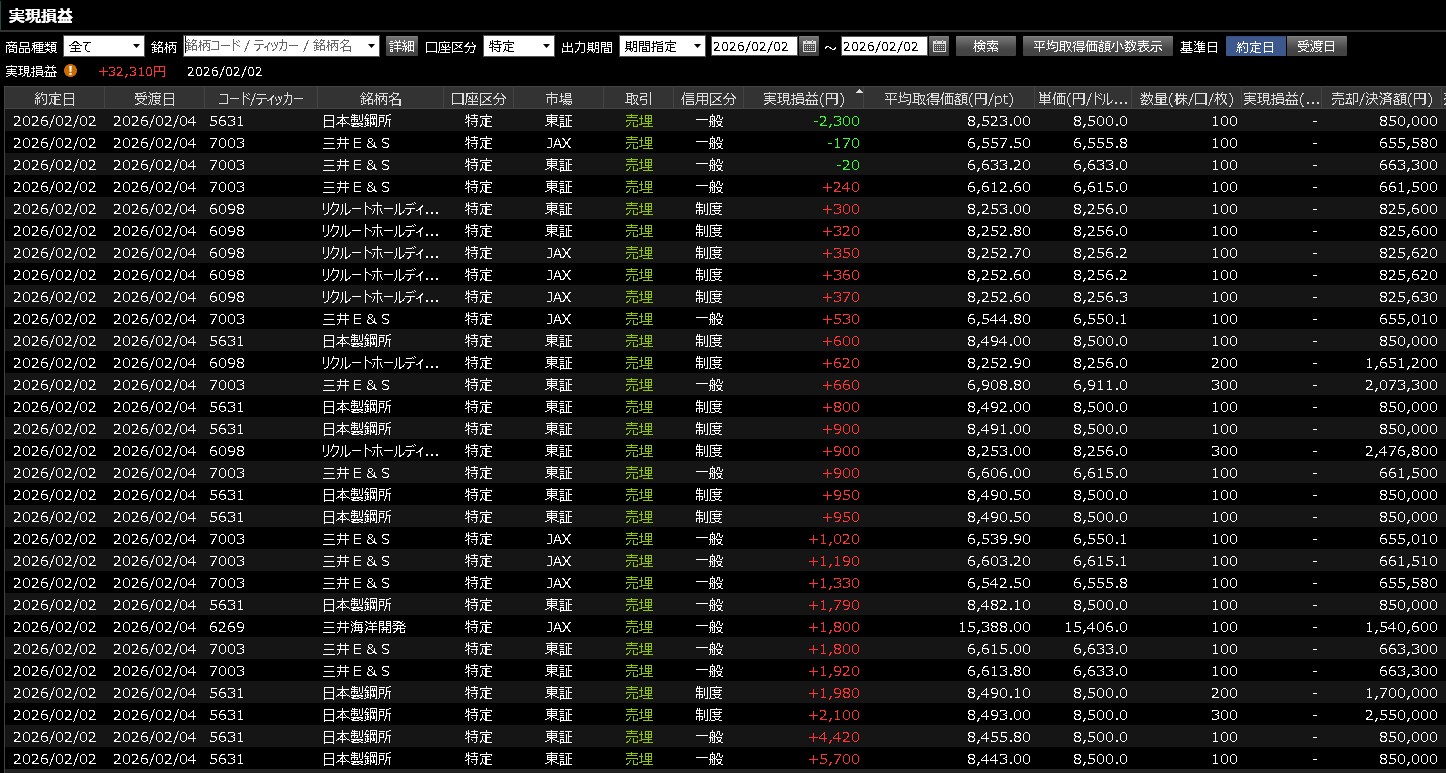Select the profit value +1,980

pyautogui.click(x=836, y=693)
